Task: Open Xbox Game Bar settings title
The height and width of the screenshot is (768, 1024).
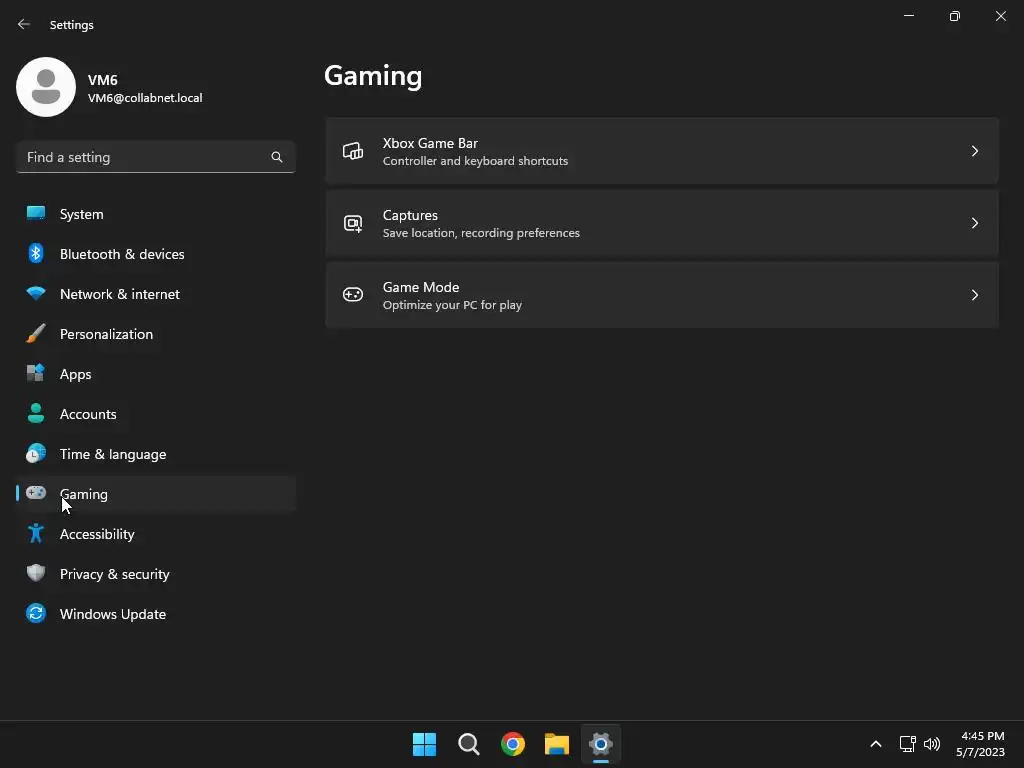Action: coord(430,143)
